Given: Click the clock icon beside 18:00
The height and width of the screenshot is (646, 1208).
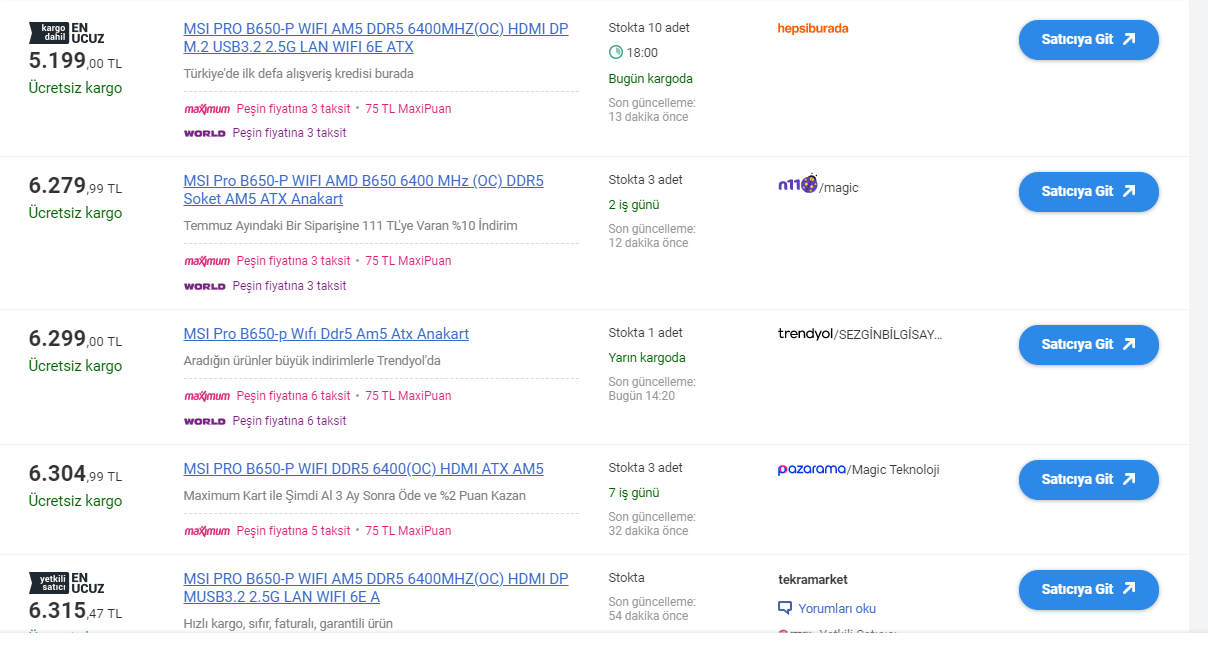Looking at the screenshot, I should coord(615,52).
